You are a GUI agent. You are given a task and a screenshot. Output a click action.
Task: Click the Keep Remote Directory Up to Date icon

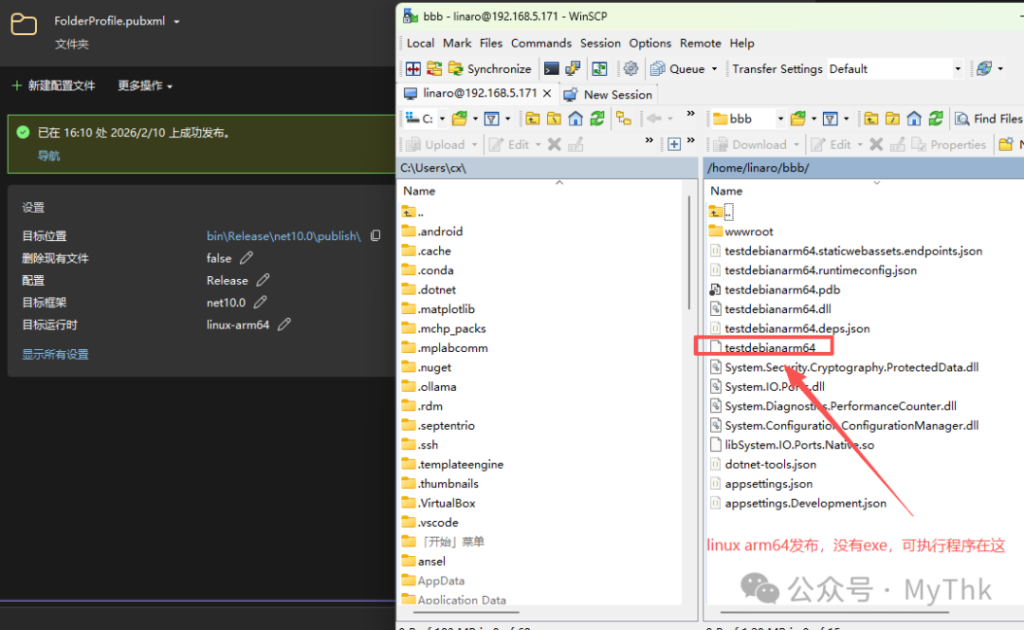tap(600, 69)
